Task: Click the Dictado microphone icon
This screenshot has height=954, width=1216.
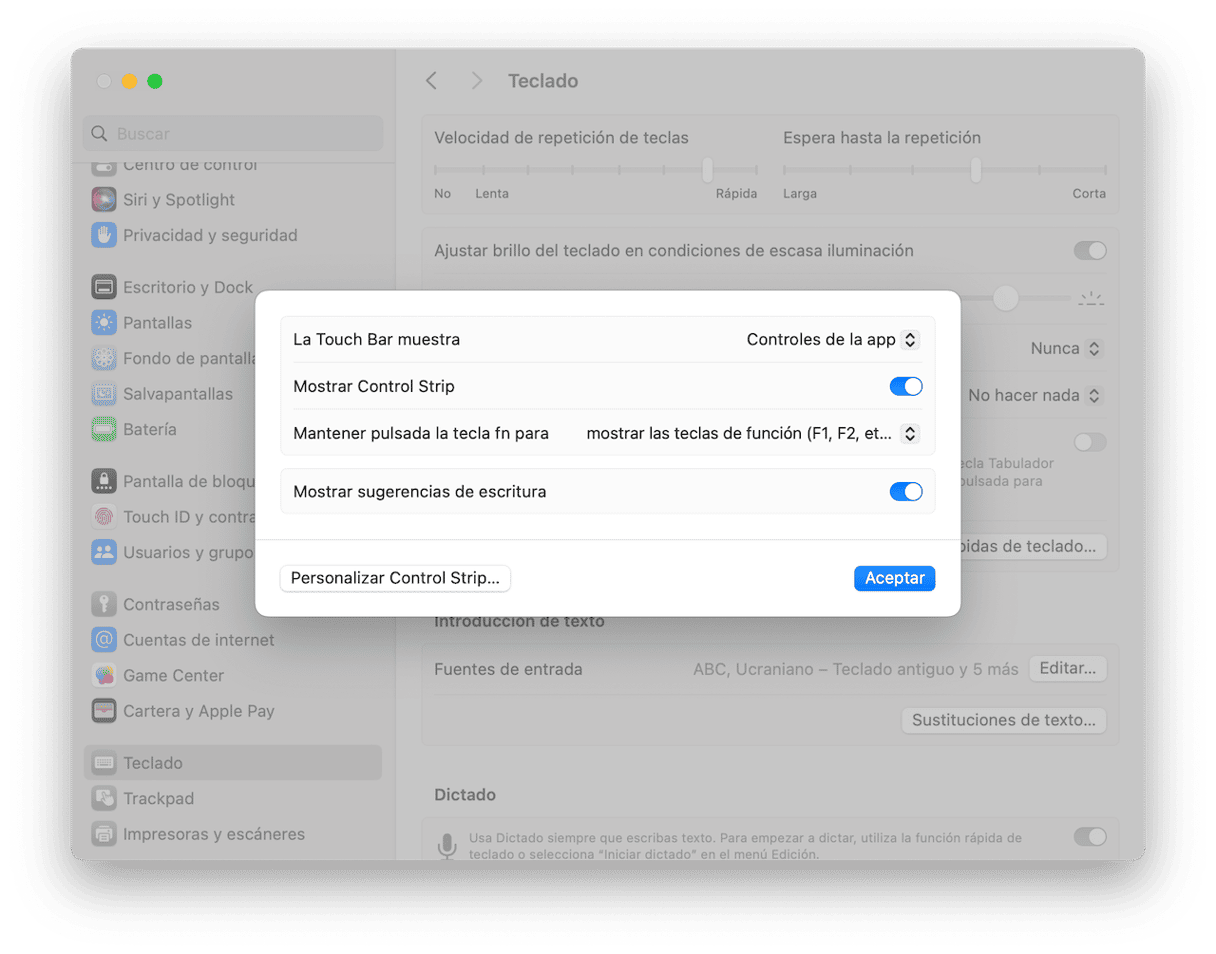Action: pos(448,846)
